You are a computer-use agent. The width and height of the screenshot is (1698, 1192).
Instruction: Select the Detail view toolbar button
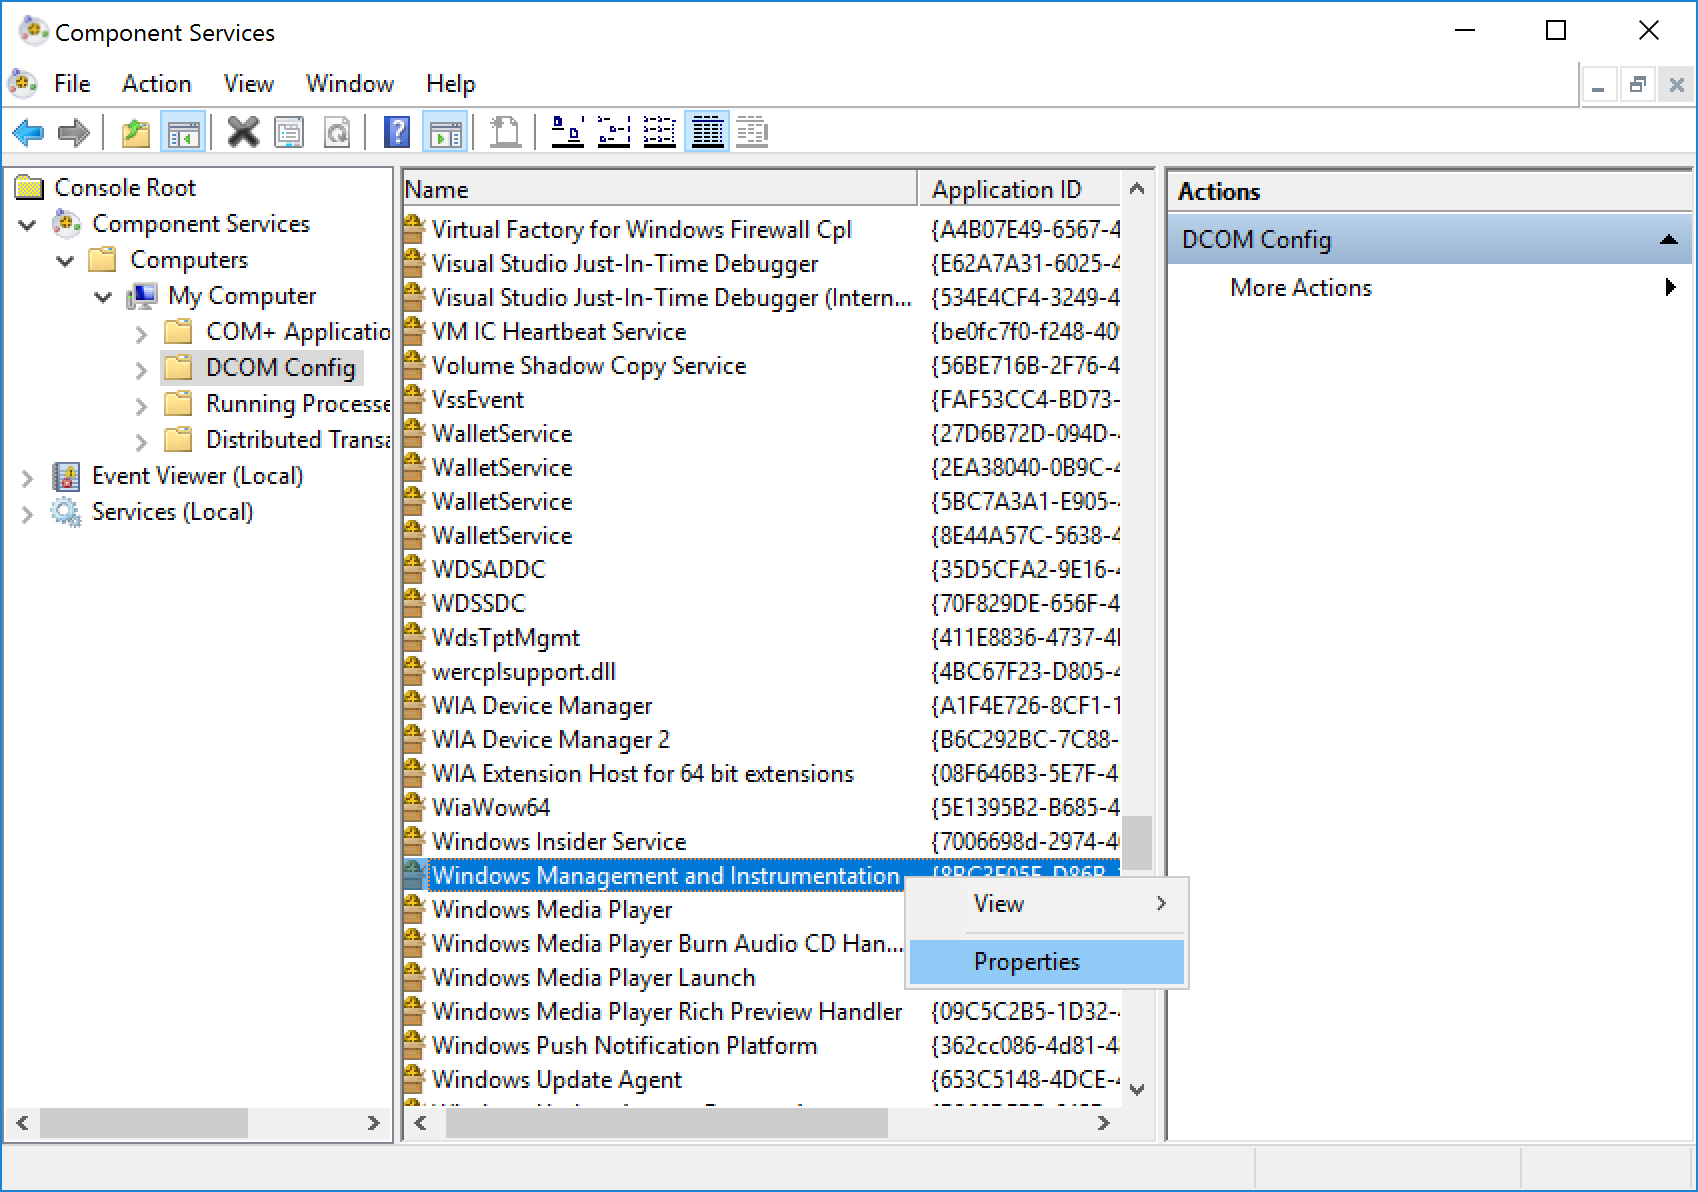[x=708, y=132]
